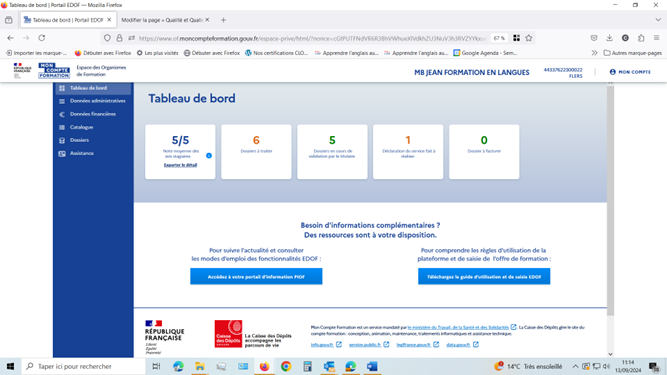This screenshot has height=375, width=667.
Task: Open Google Chrome from the taskbar
Action: pos(286,366)
